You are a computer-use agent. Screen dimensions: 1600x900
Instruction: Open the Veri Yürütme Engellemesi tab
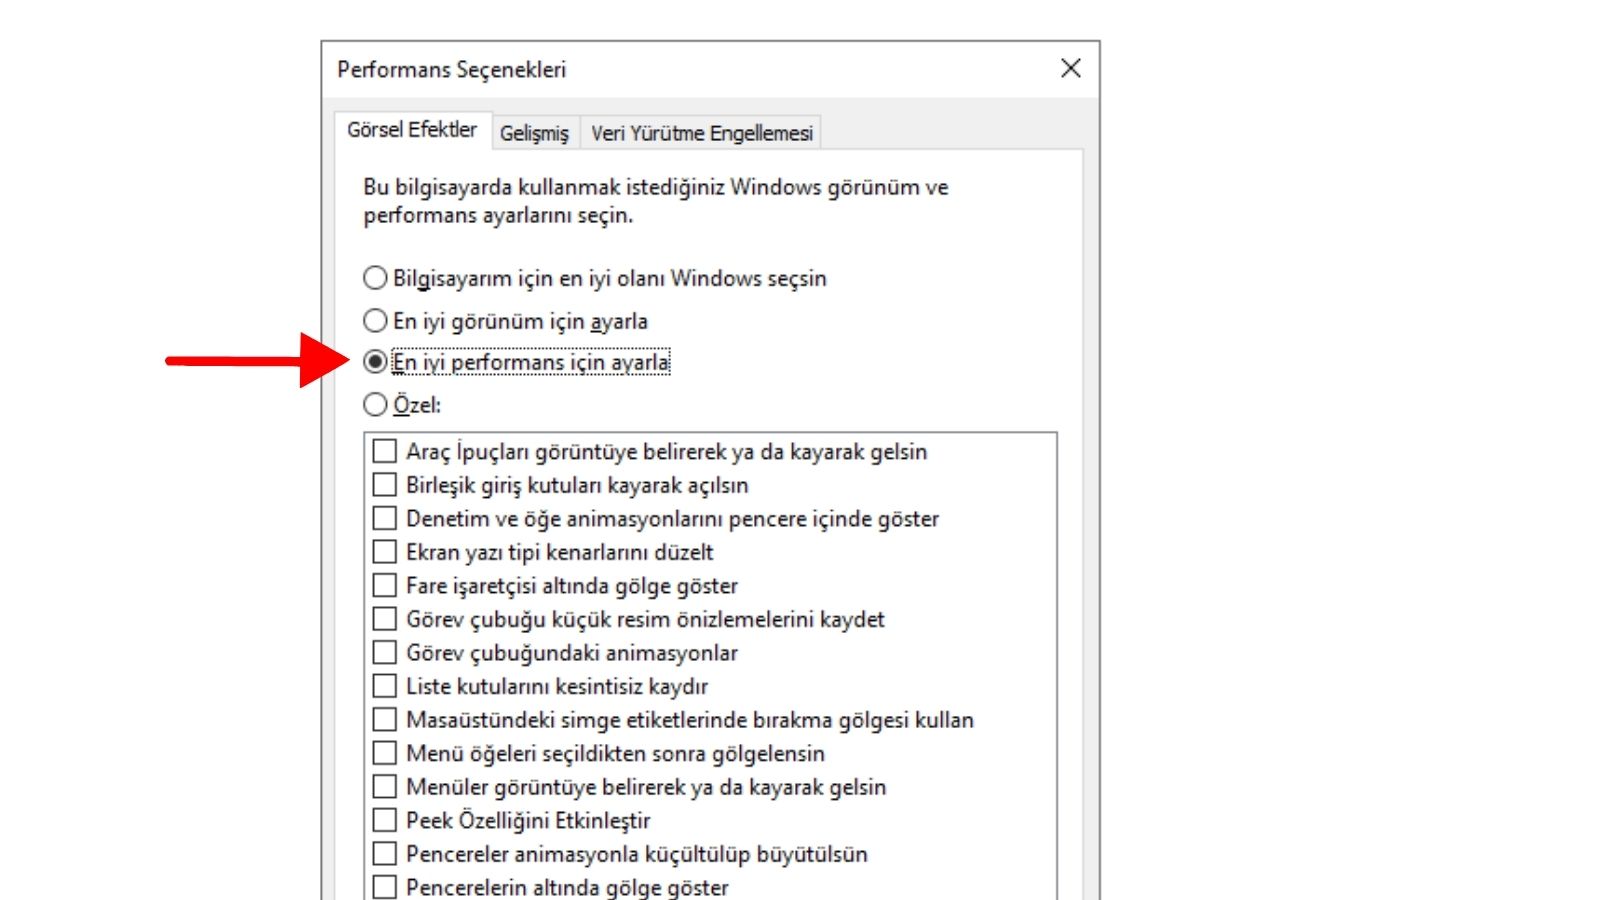(701, 132)
